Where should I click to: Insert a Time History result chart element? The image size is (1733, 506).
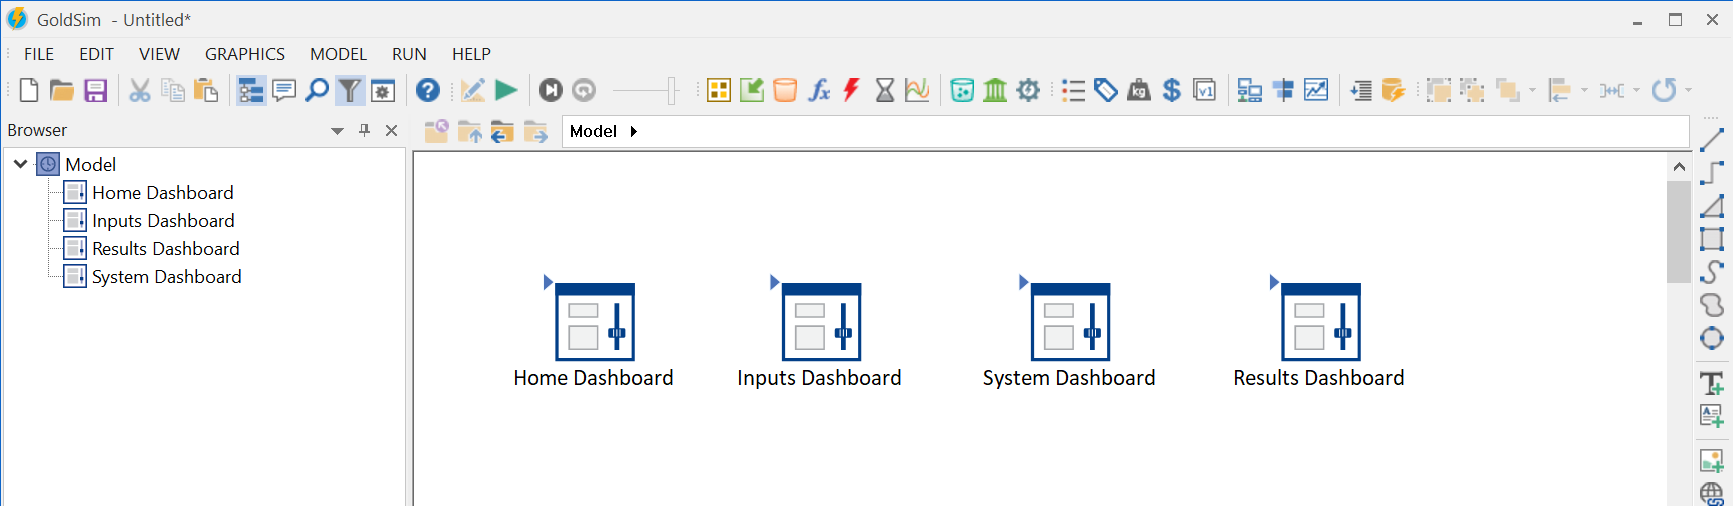[917, 91]
